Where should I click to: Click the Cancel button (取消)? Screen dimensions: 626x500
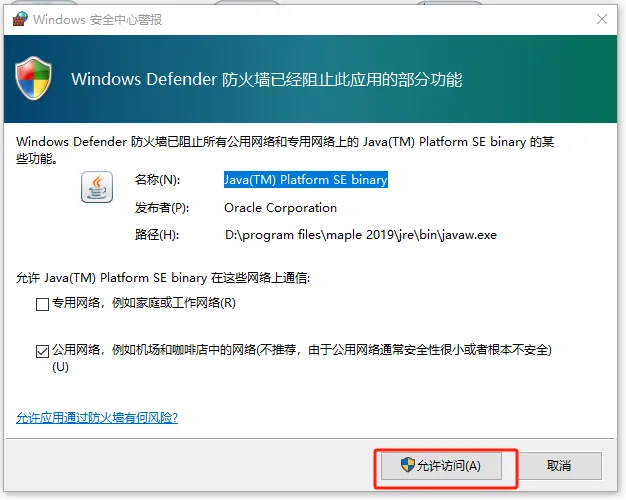(x=559, y=466)
